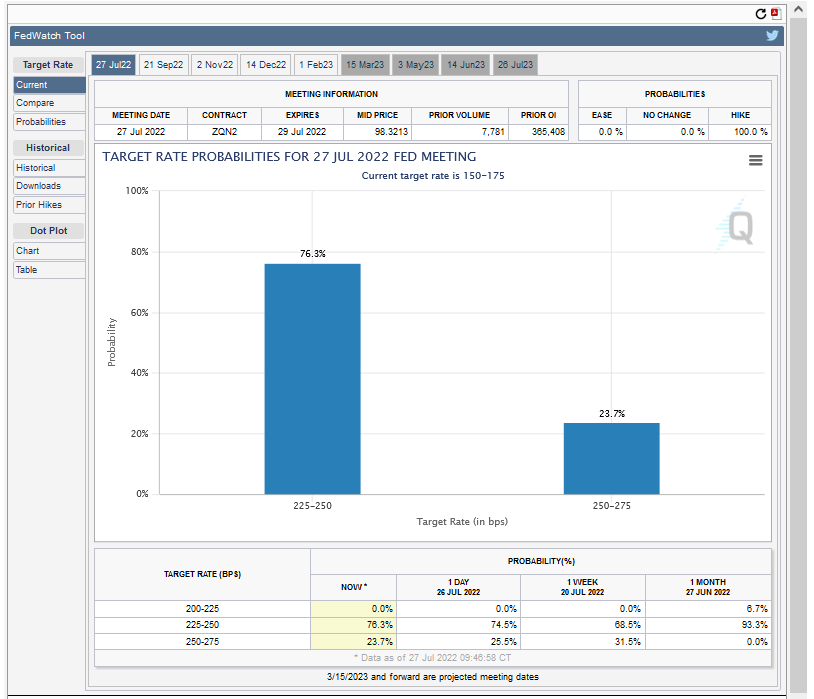Switch to the 1 Feb23 tab

(316, 65)
